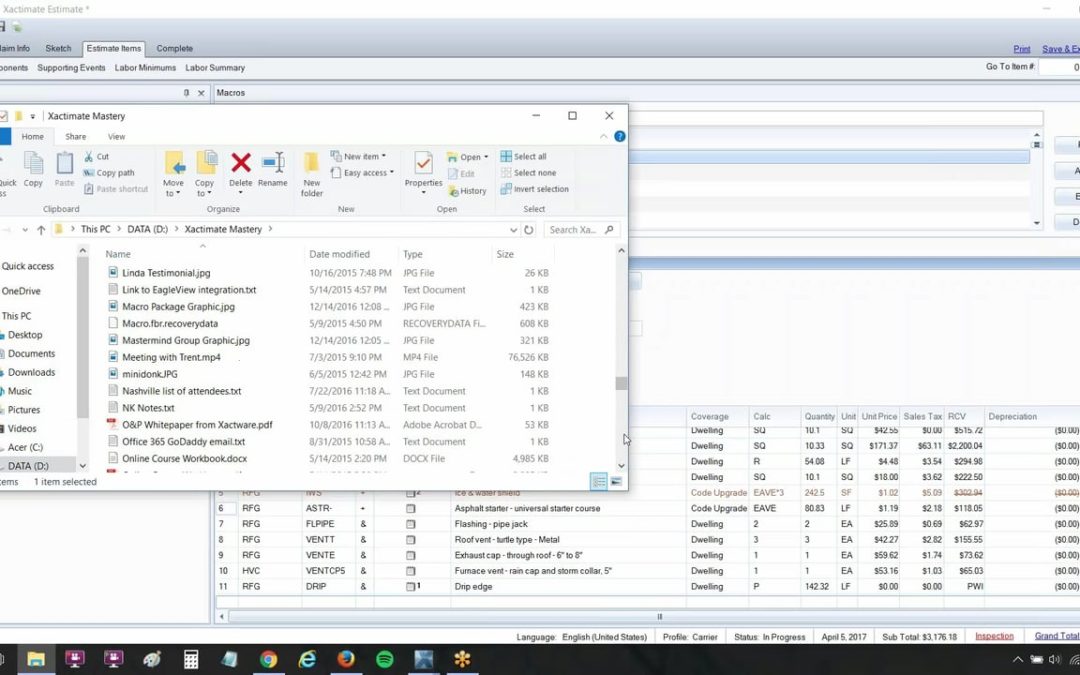Click the navigation pane scrollbar thumb
The width and height of the screenshot is (1080, 675).
pyautogui.click(x=83, y=338)
